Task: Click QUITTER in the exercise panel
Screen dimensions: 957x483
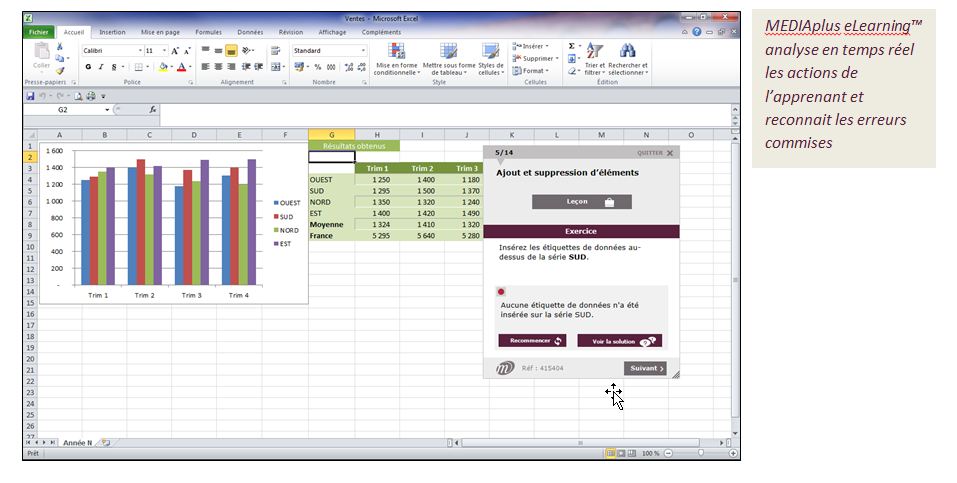Action: tap(655, 153)
